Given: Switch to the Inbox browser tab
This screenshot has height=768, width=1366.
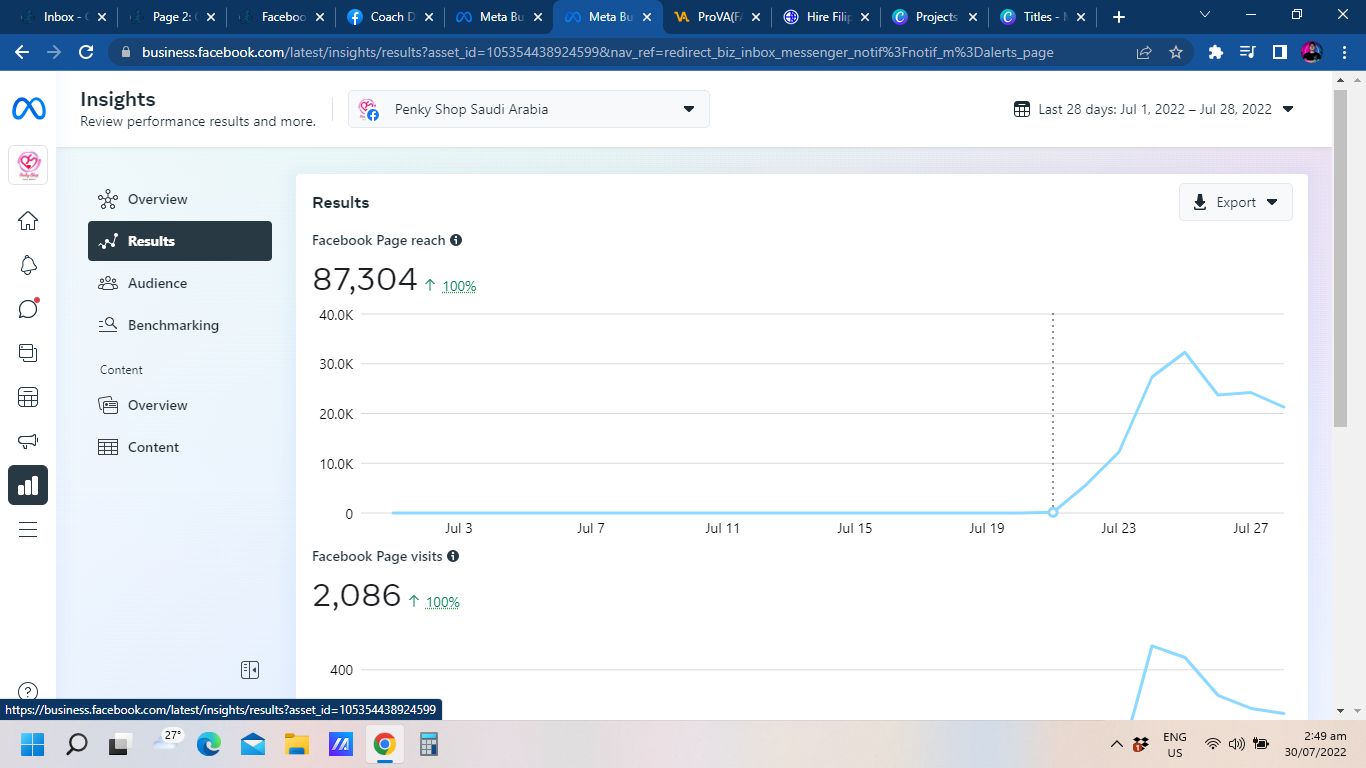Looking at the screenshot, I should pyautogui.click(x=63, y=17).
